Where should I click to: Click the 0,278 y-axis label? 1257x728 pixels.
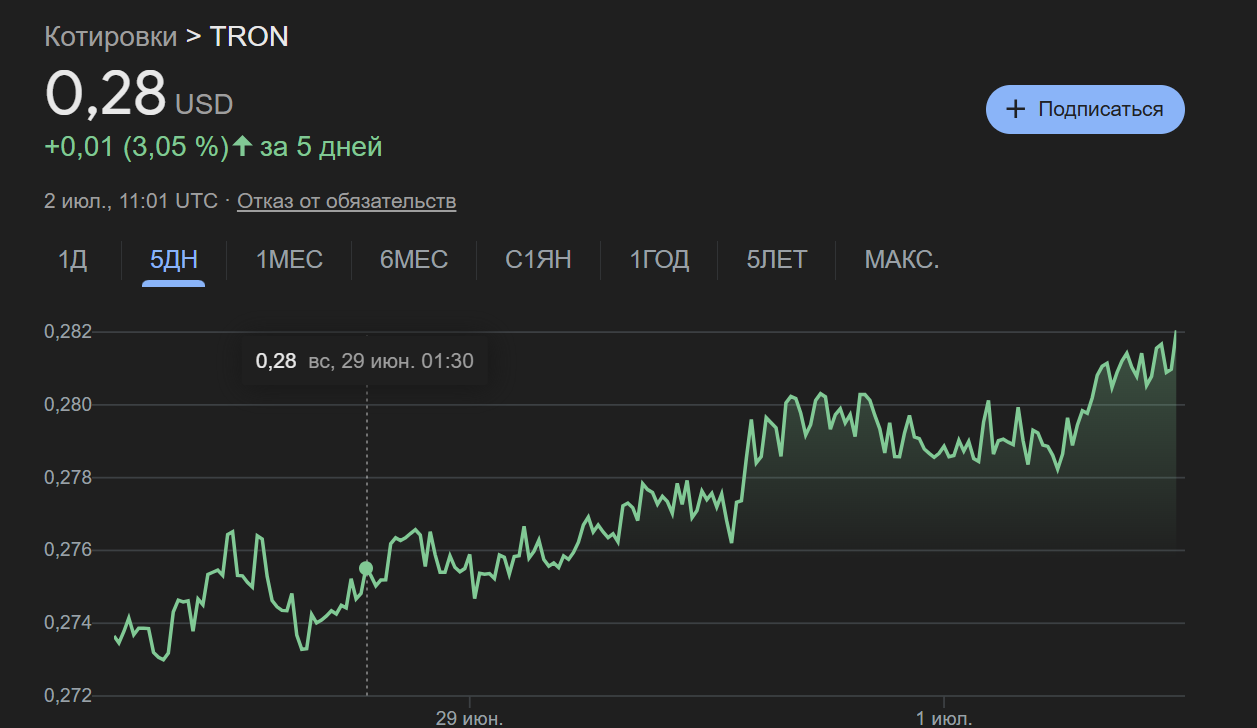click(x=68, y=478)
